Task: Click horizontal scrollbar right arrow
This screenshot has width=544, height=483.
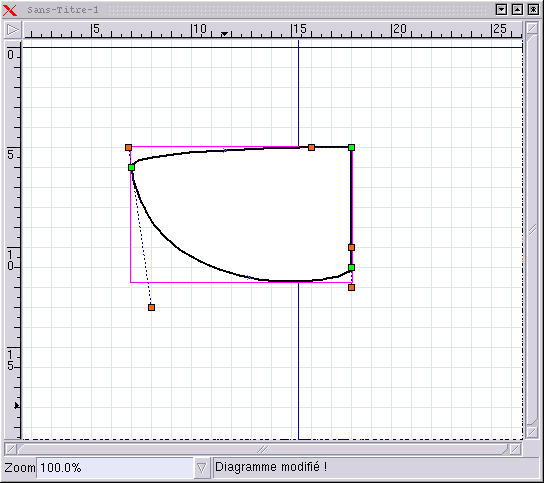Action: (x=516, y=449)
